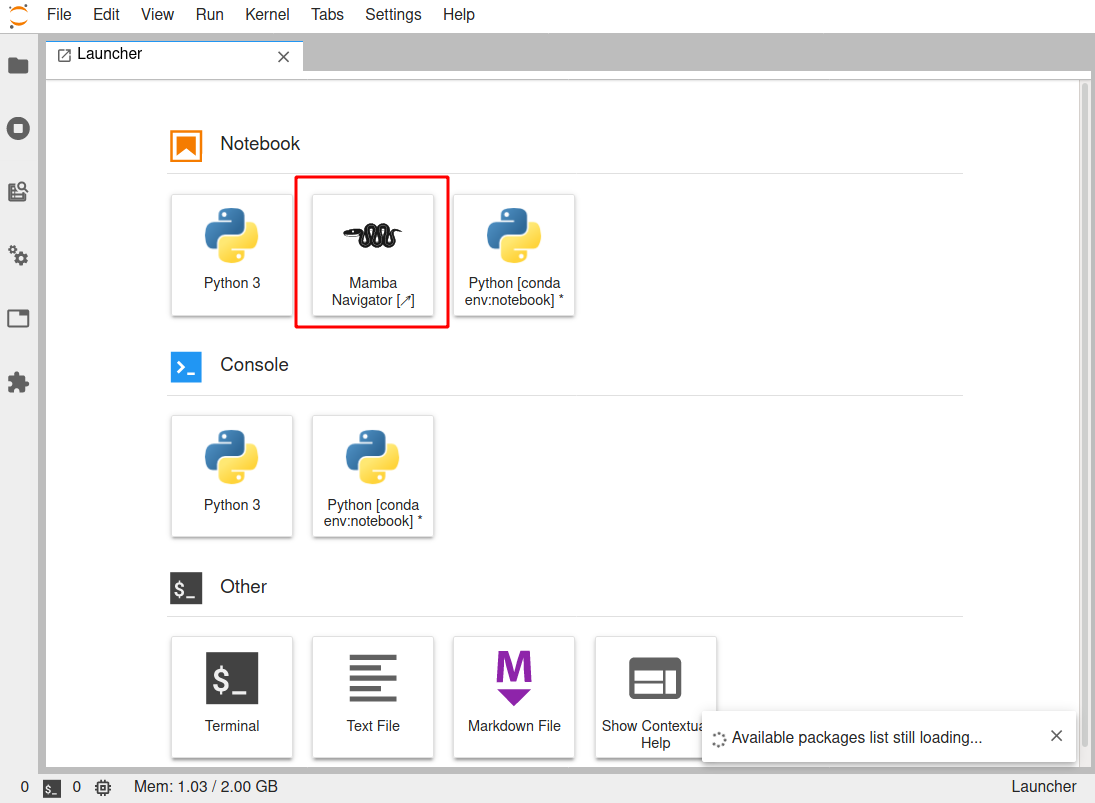This screenshot has width=1095, height=803.
Task: Open the Tabs menu
Action: pos(328,15)
